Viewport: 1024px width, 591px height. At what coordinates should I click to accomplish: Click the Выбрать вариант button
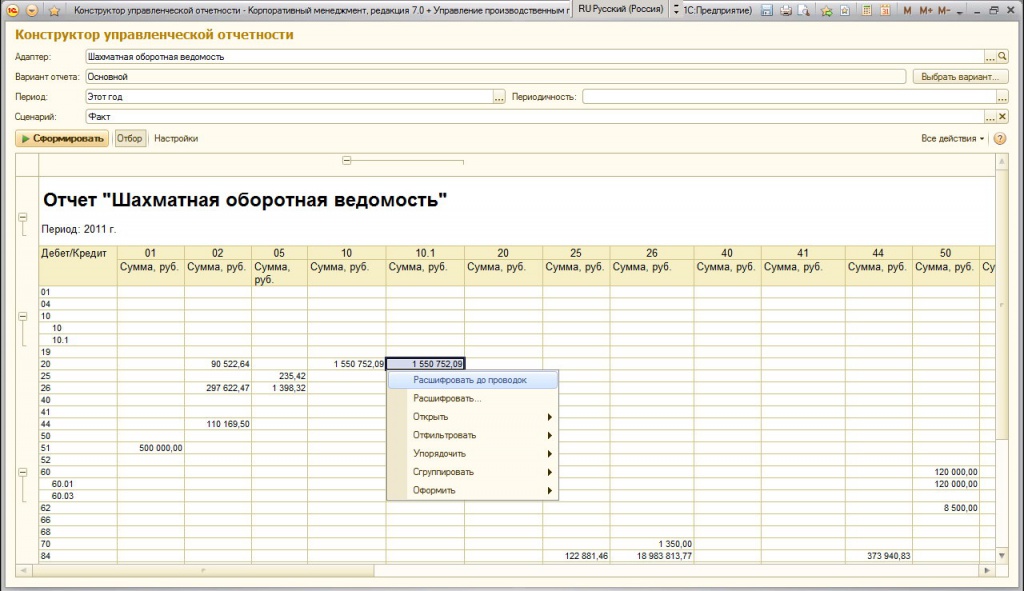[961, 76]
